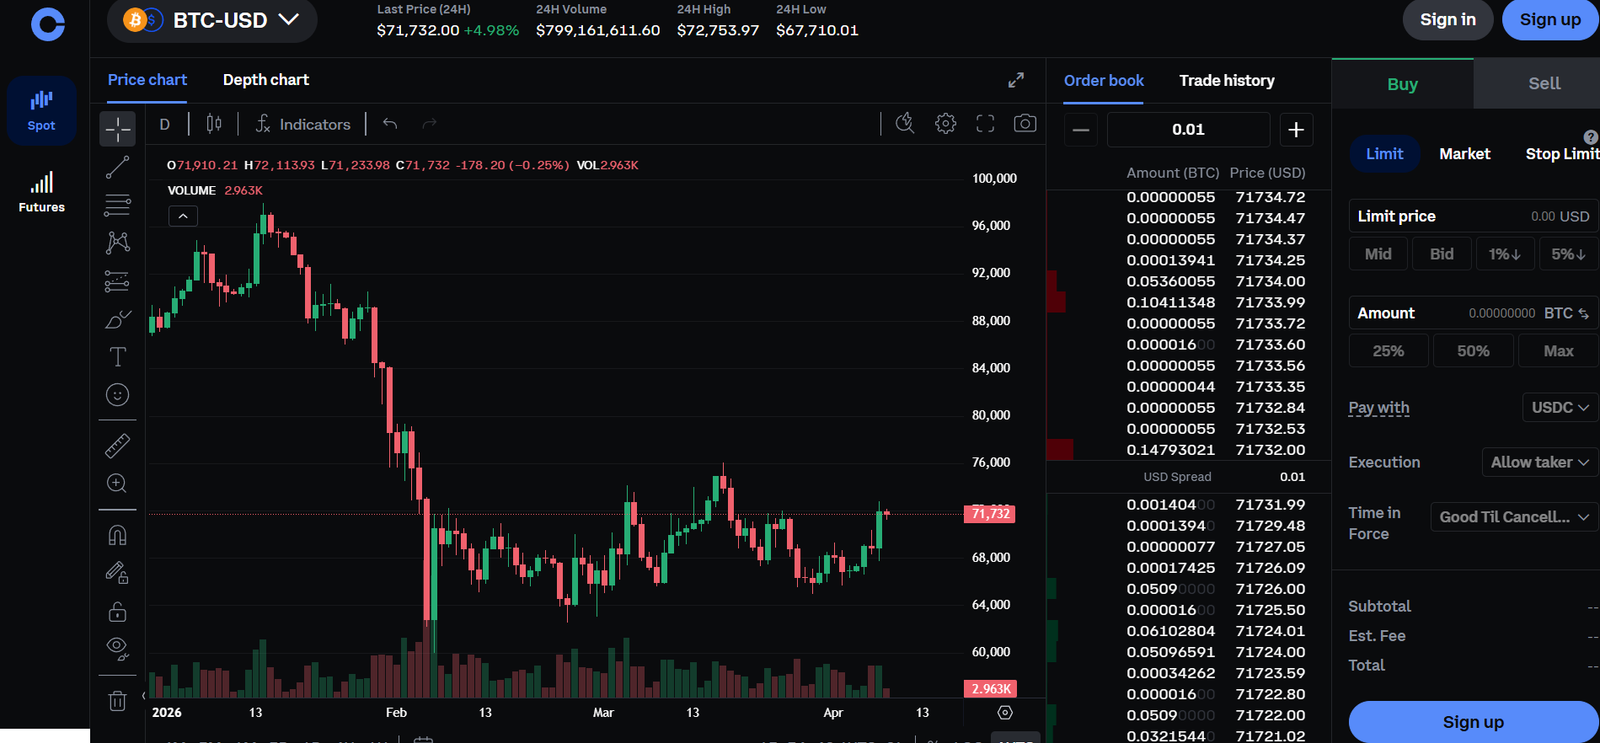Collapse the chart legend with the caret
The height and width of the screenshot is (743, 1600).
pyautogui.click(x=183, y=216)
